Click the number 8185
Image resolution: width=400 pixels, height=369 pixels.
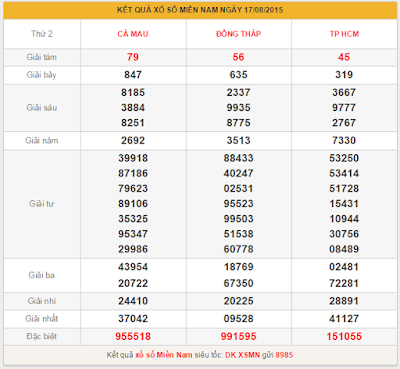pyautogui.click(x=133, y=92)
